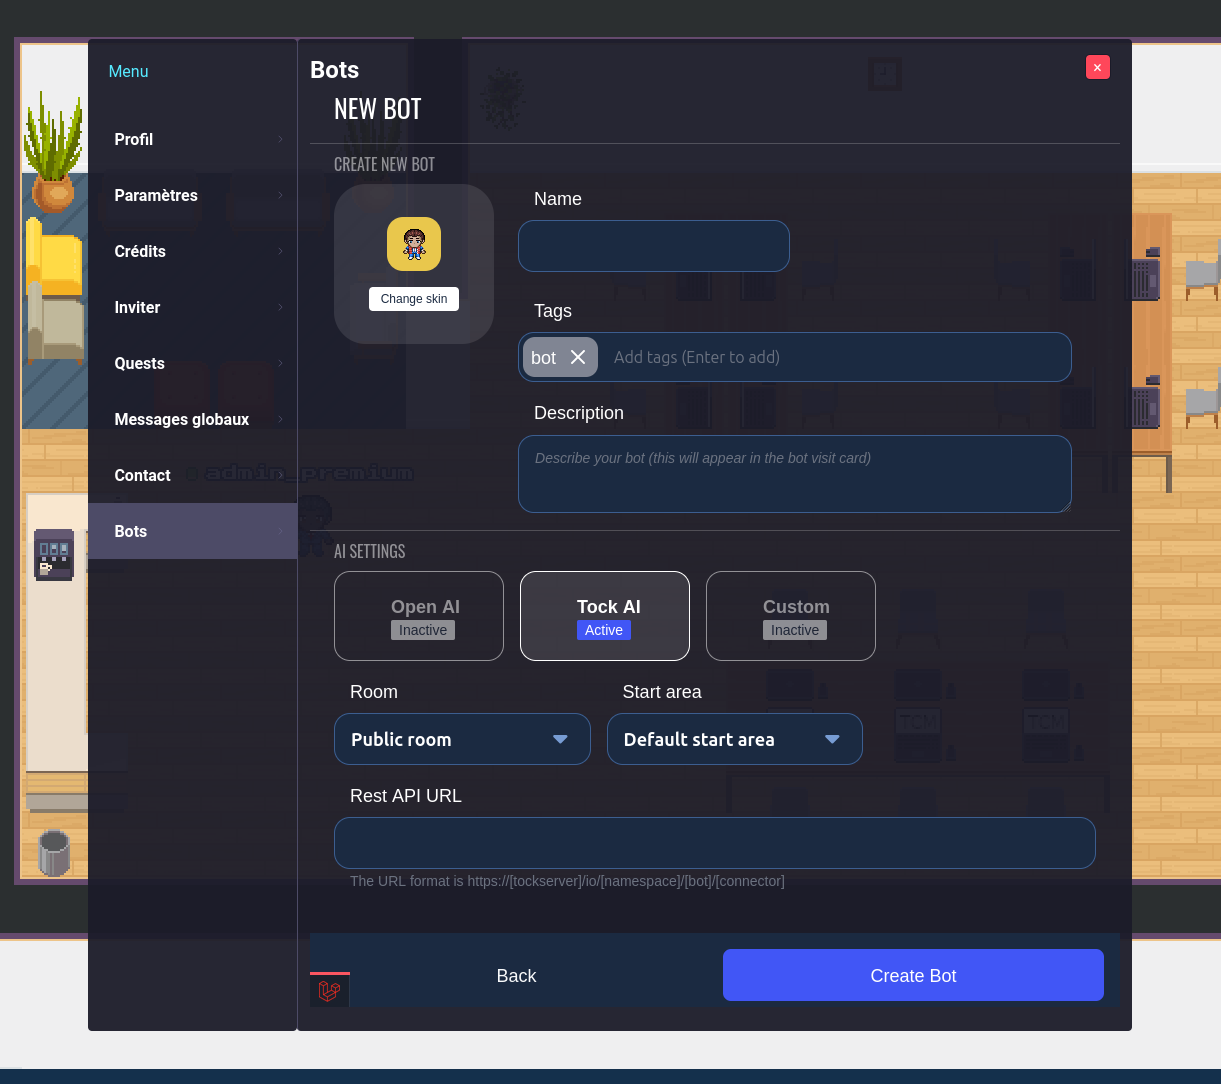This screenshot has width=1221, height=1084.
Task: Click Messages globaux in the sidebar
Action: (x=182, y=419)
